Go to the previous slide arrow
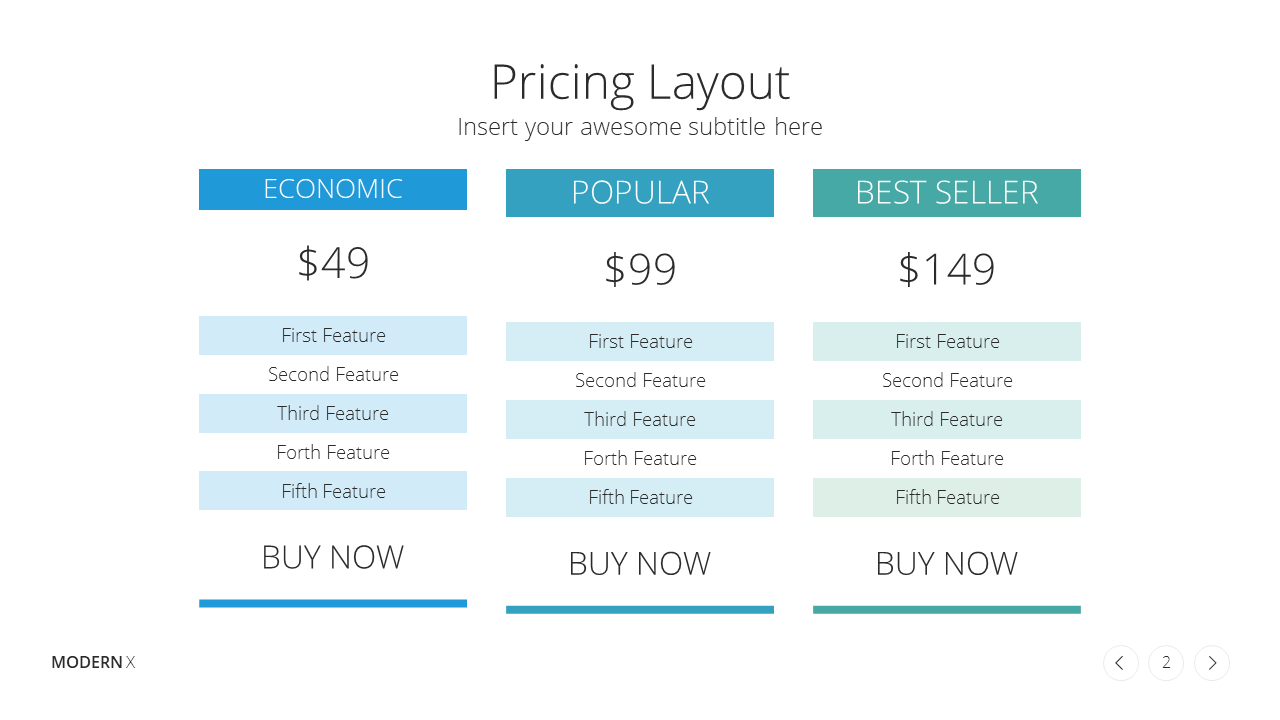The image size is (1280, 720). tap(1120, 663)
